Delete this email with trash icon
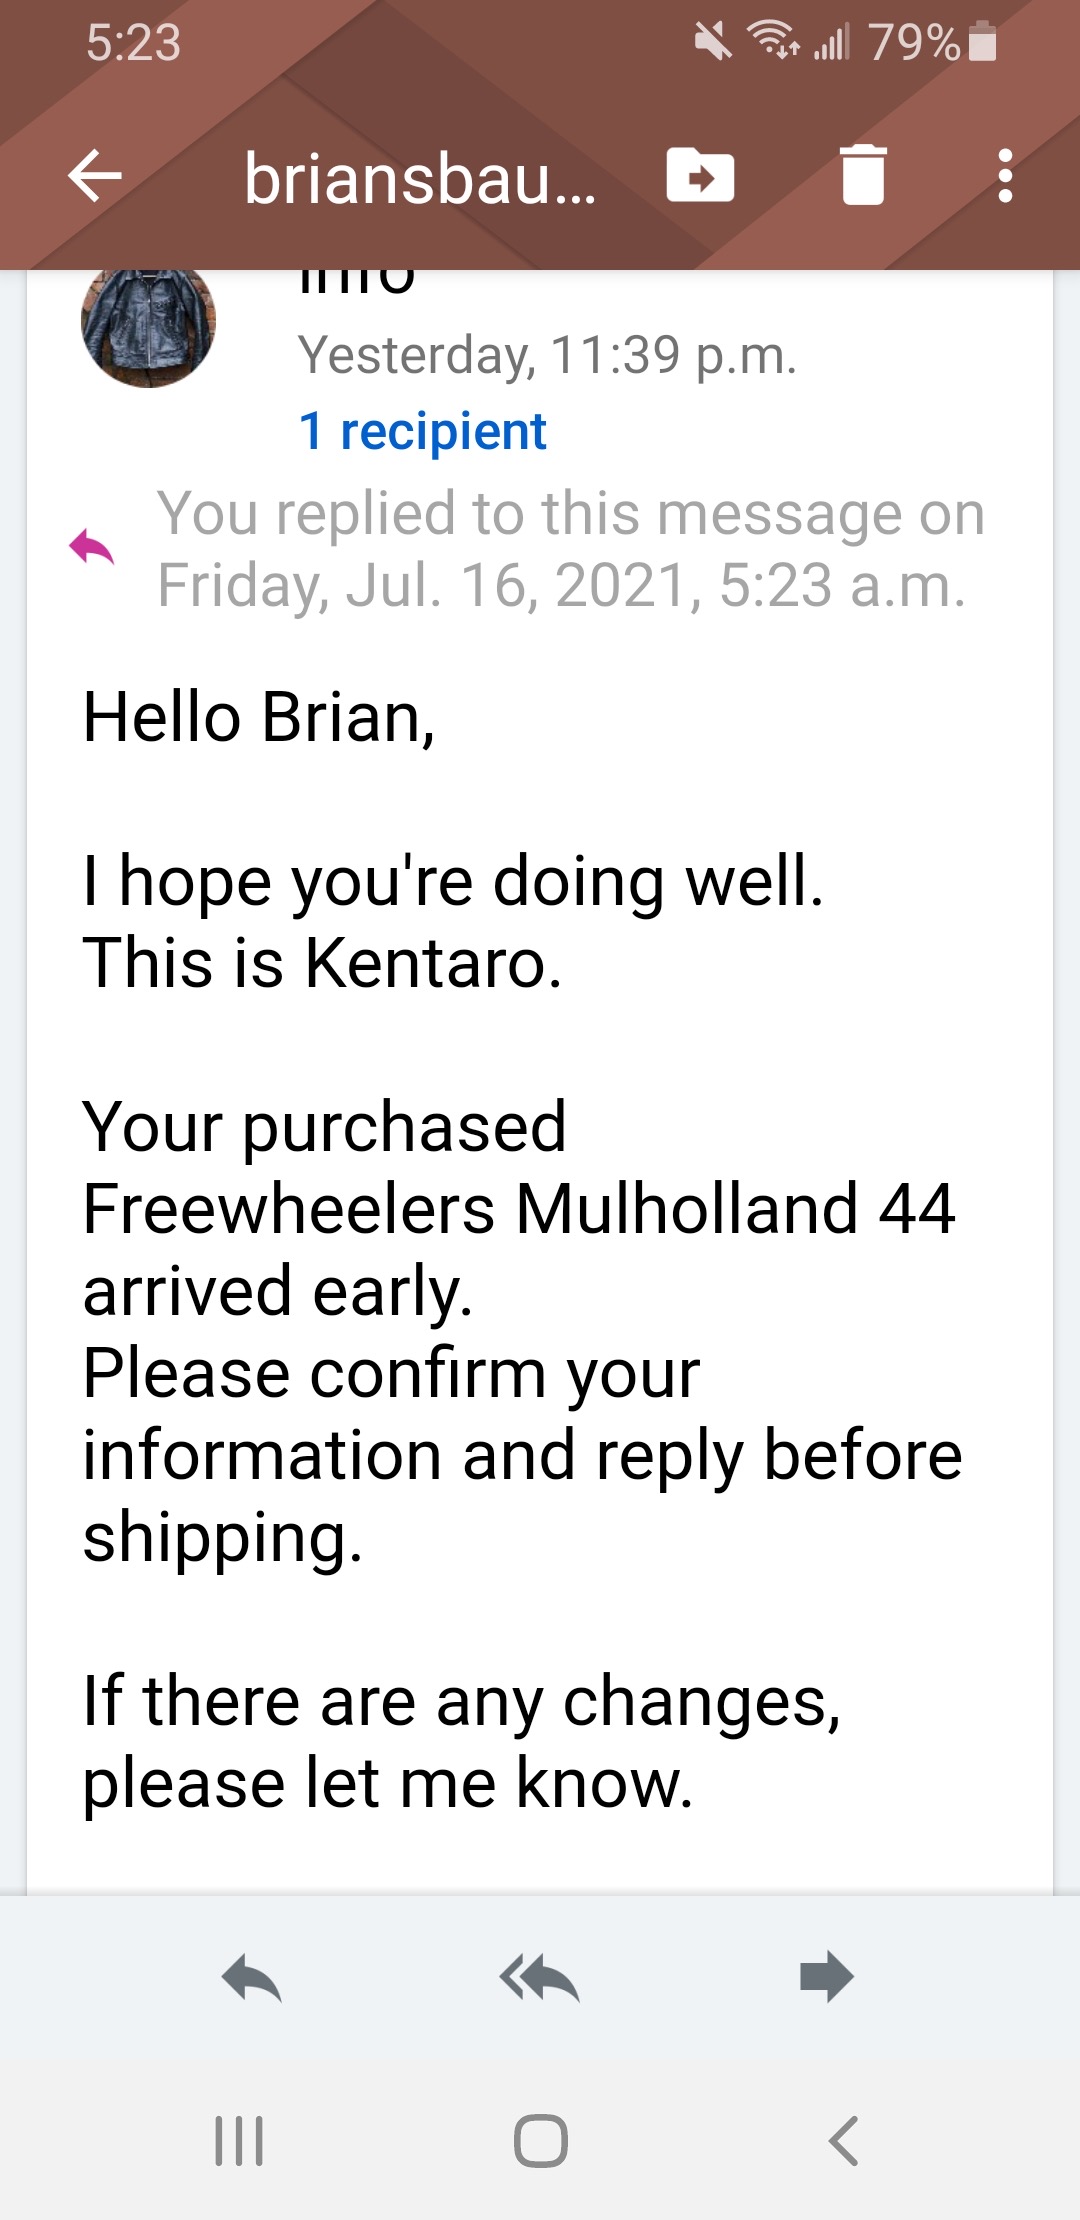The image size is (1080, 2220). (x=863, y=175)
